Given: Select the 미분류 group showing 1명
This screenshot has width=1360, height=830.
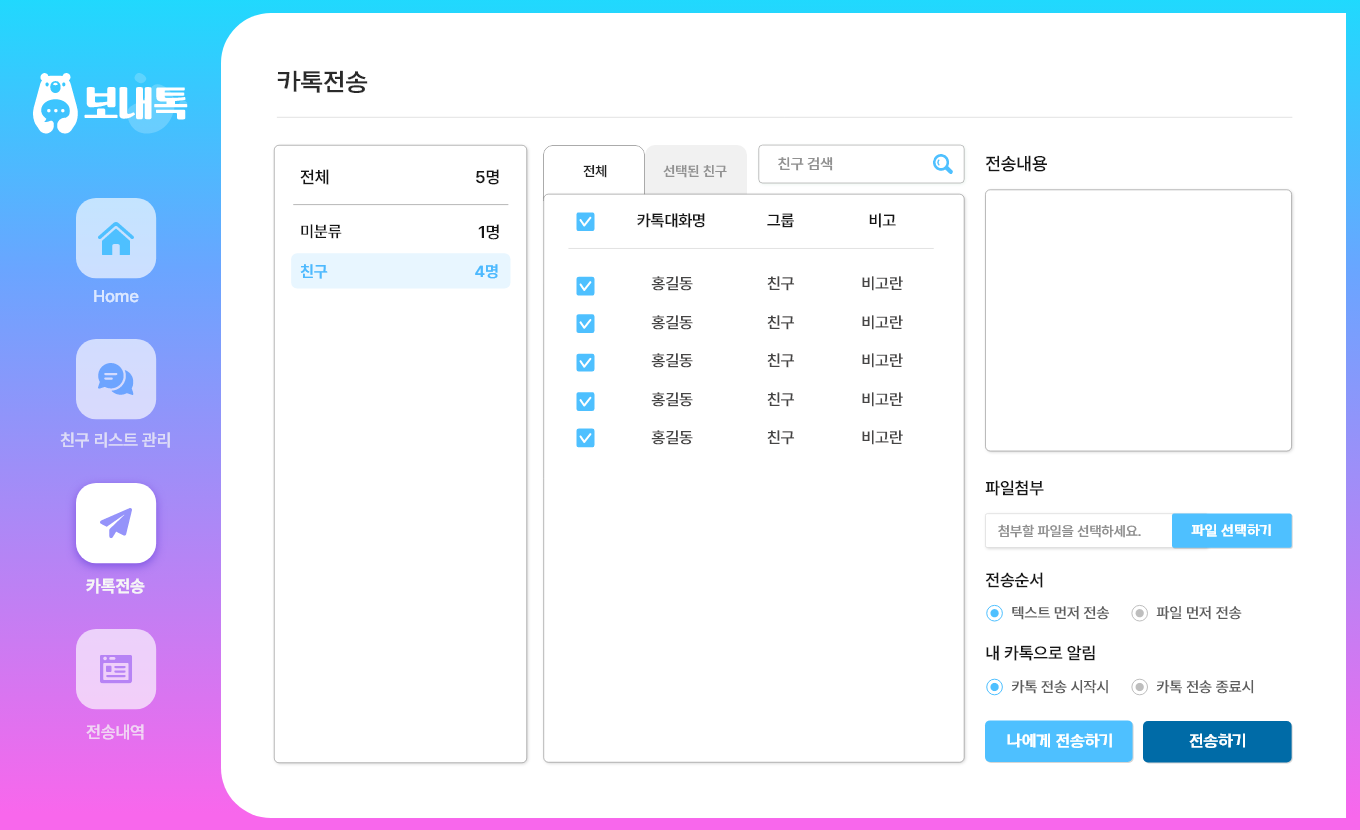Looking at the screenshot, I should tap(400, 230).
